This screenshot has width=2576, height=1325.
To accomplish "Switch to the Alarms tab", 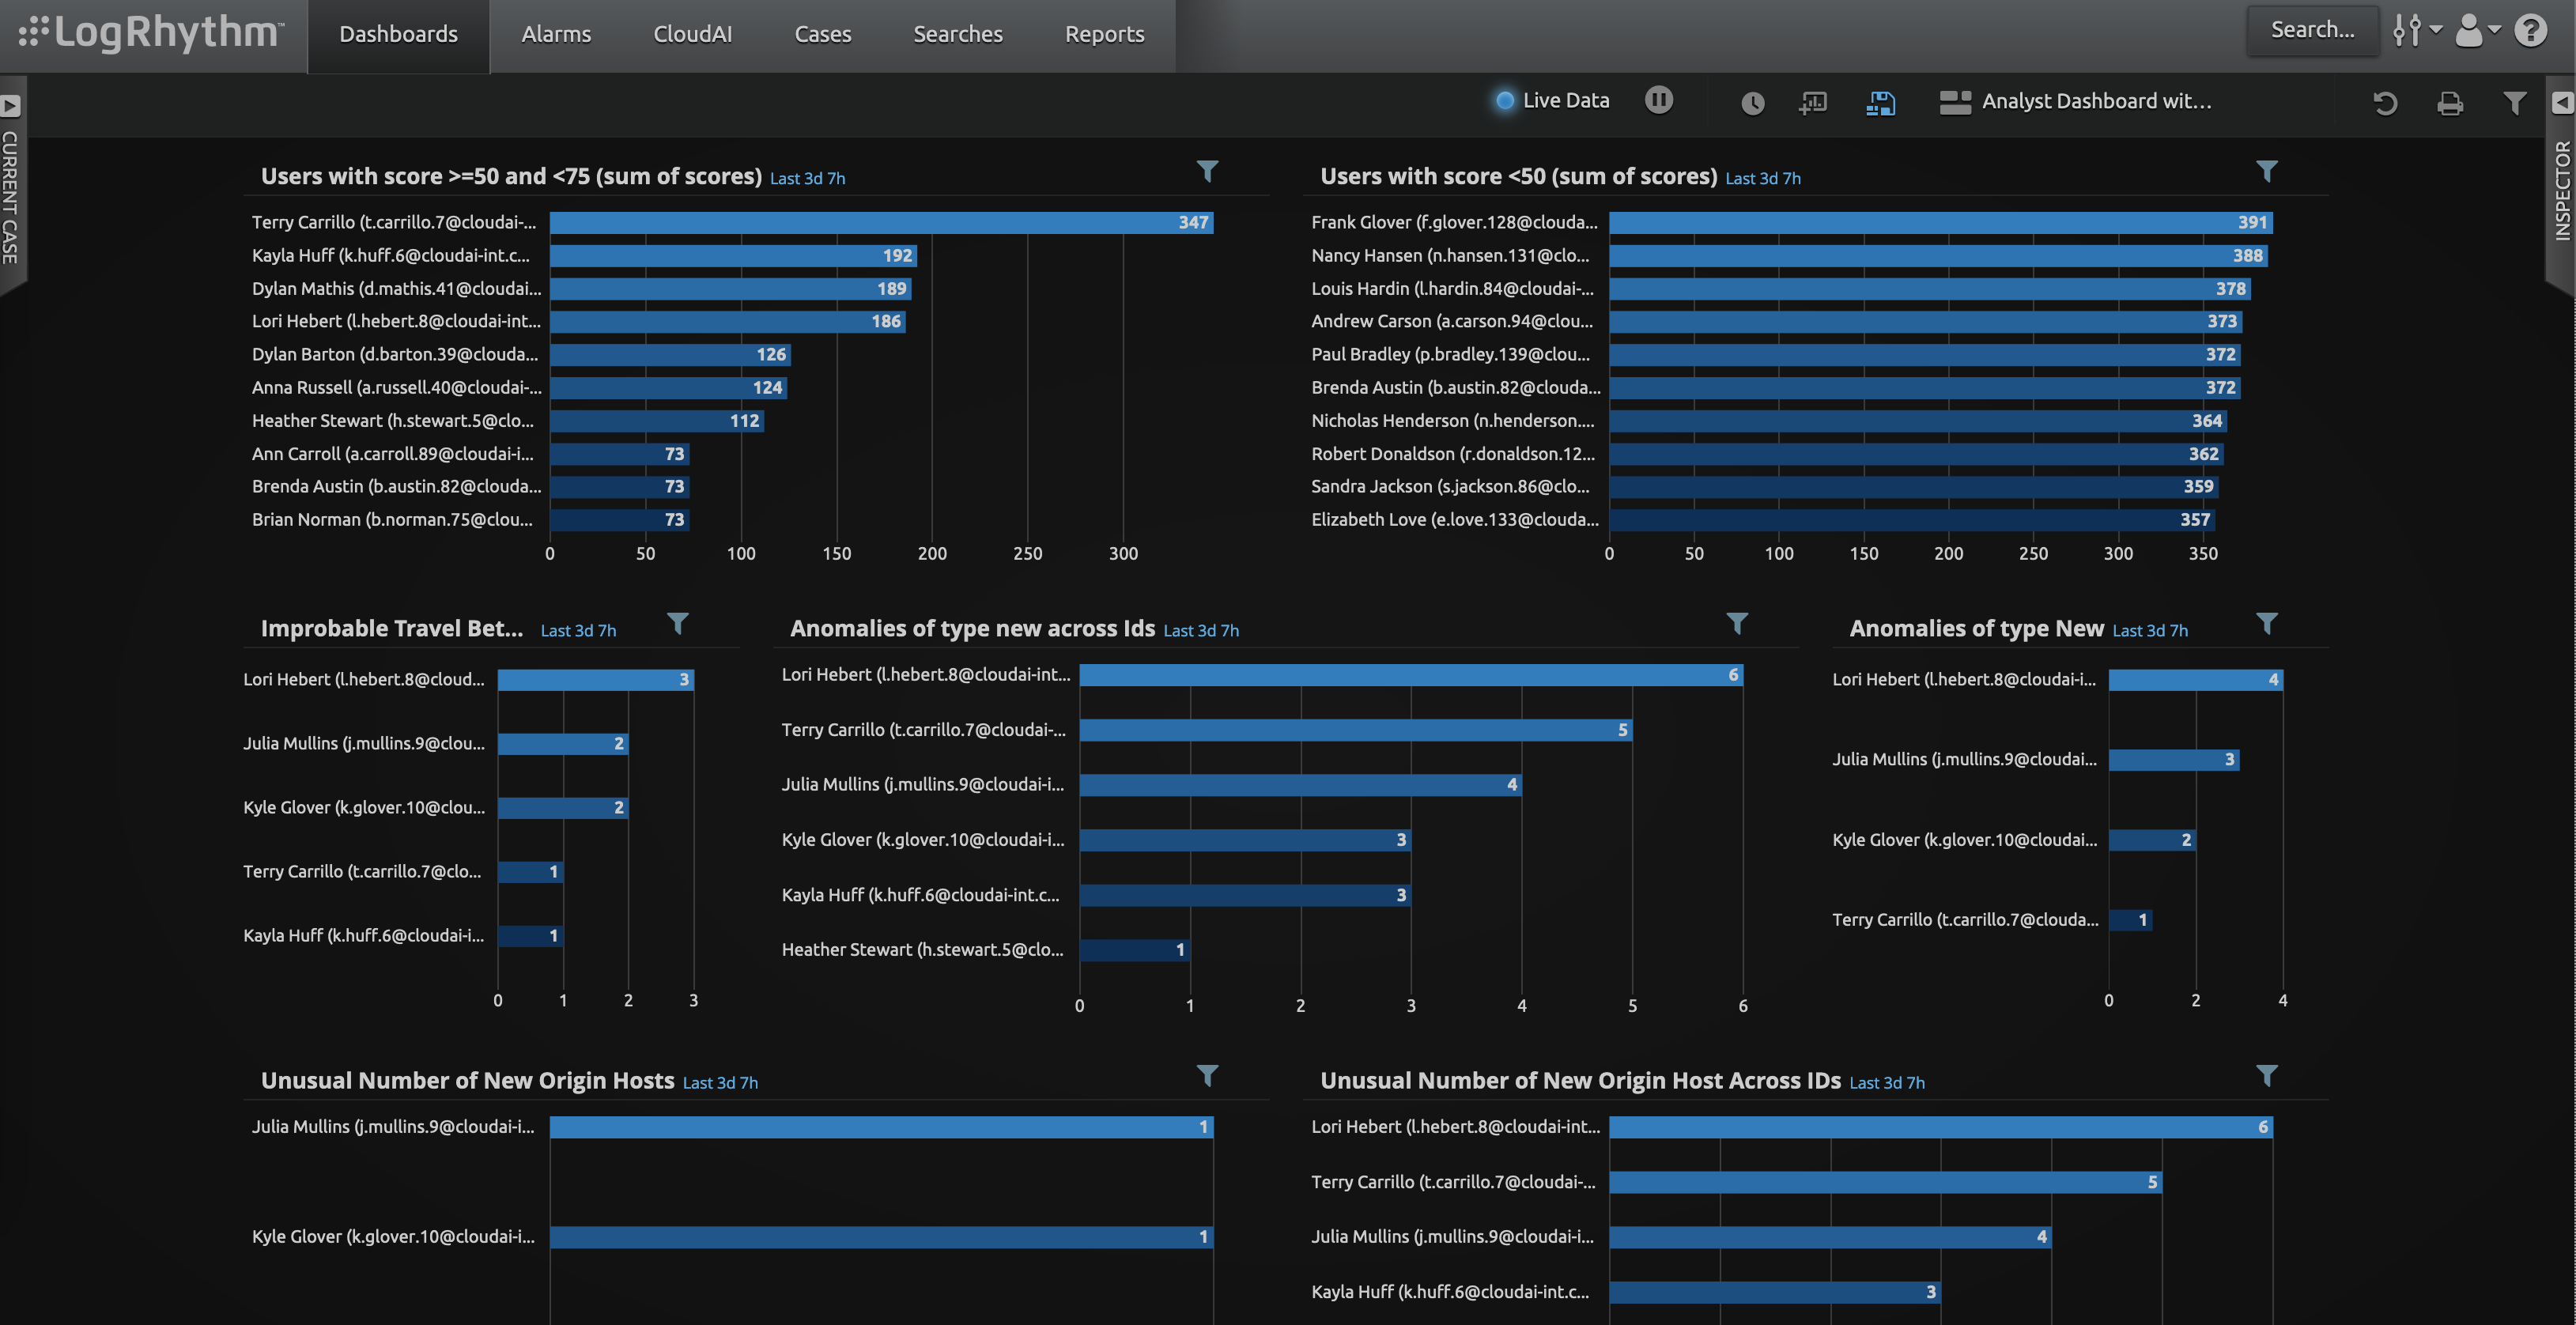I will tap(556, 34).
